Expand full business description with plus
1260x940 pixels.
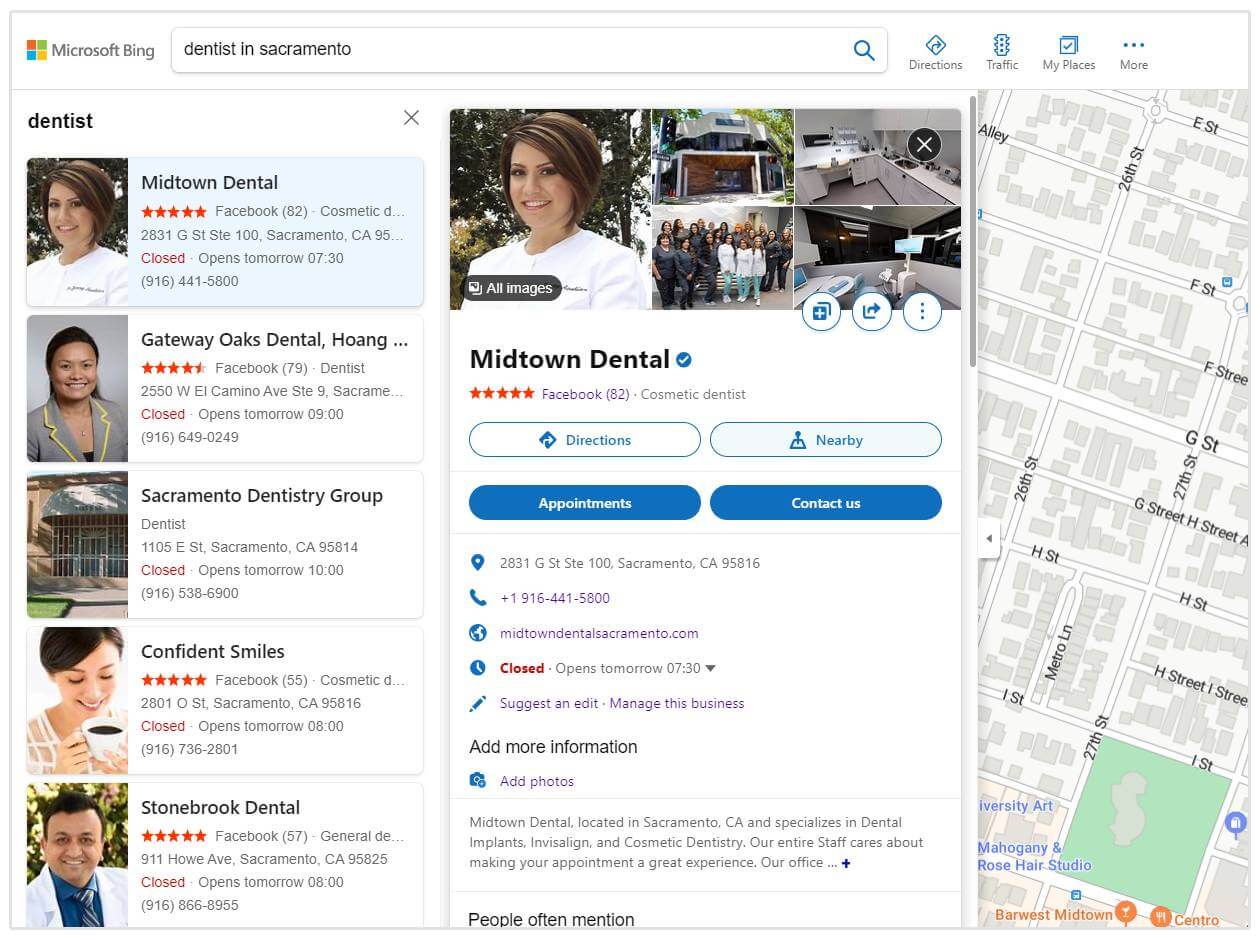coord(846,863)
